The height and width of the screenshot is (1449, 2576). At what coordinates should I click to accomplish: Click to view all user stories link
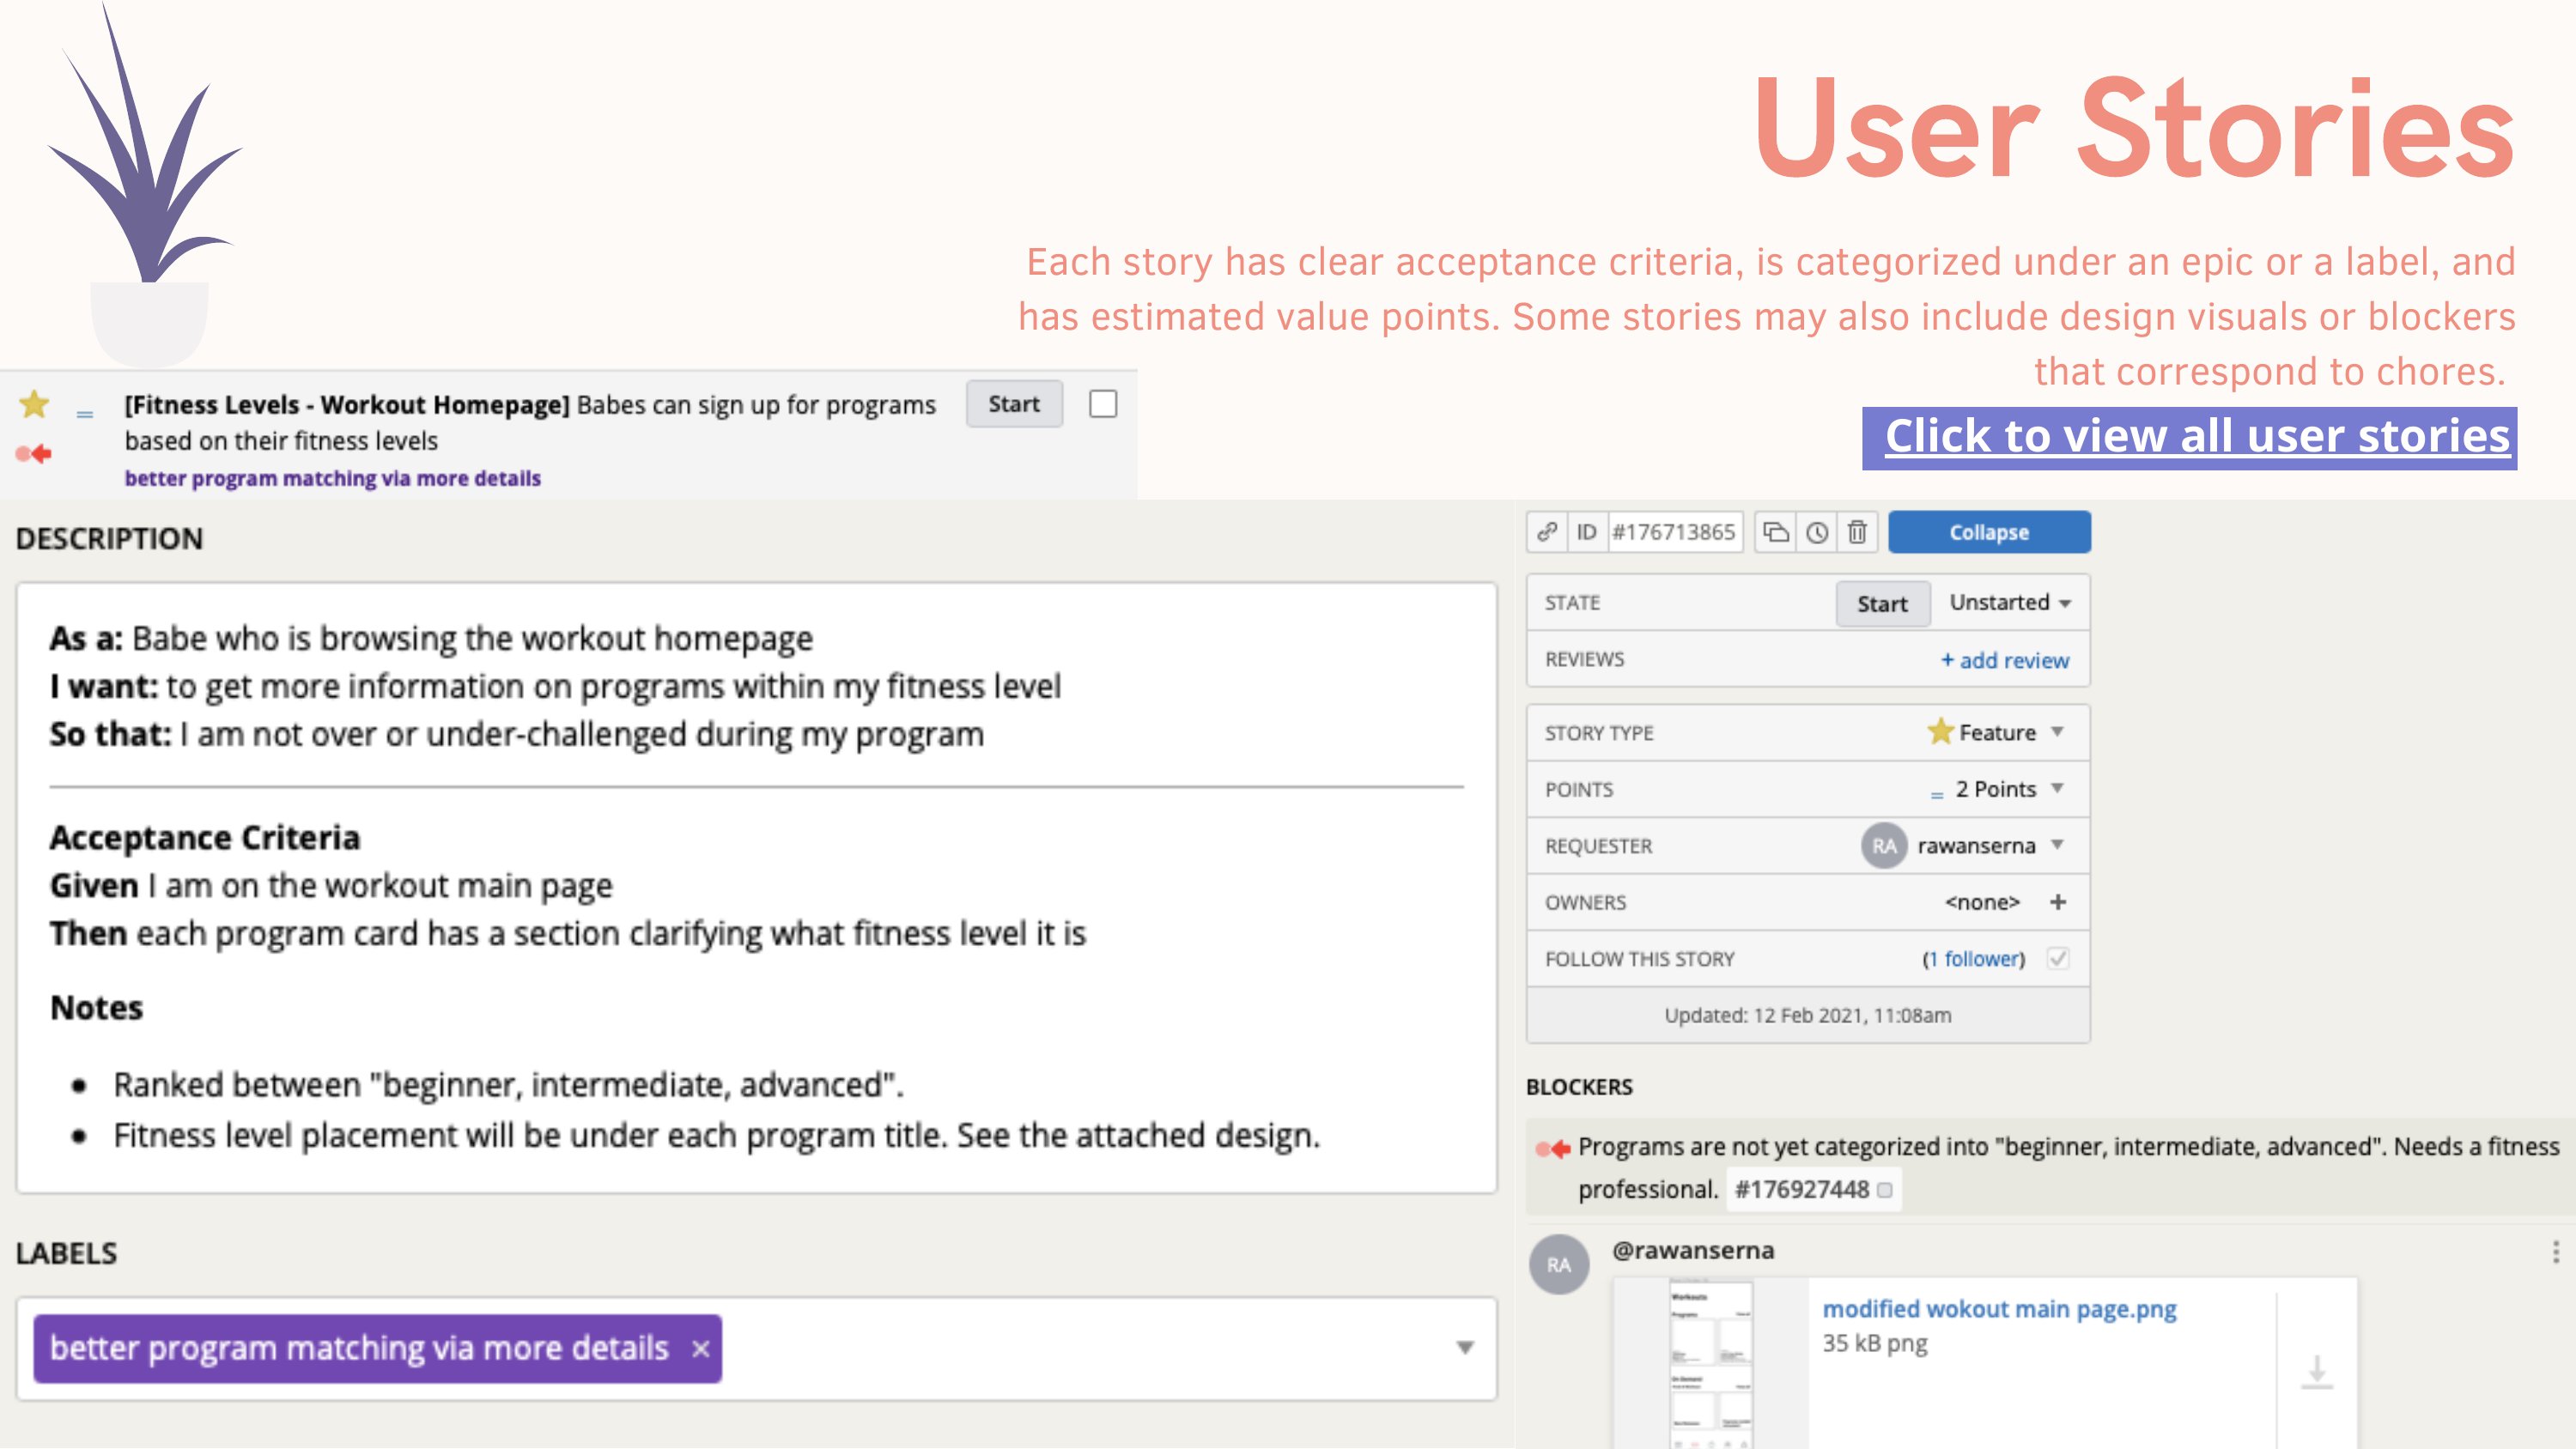pos(2197,437)
